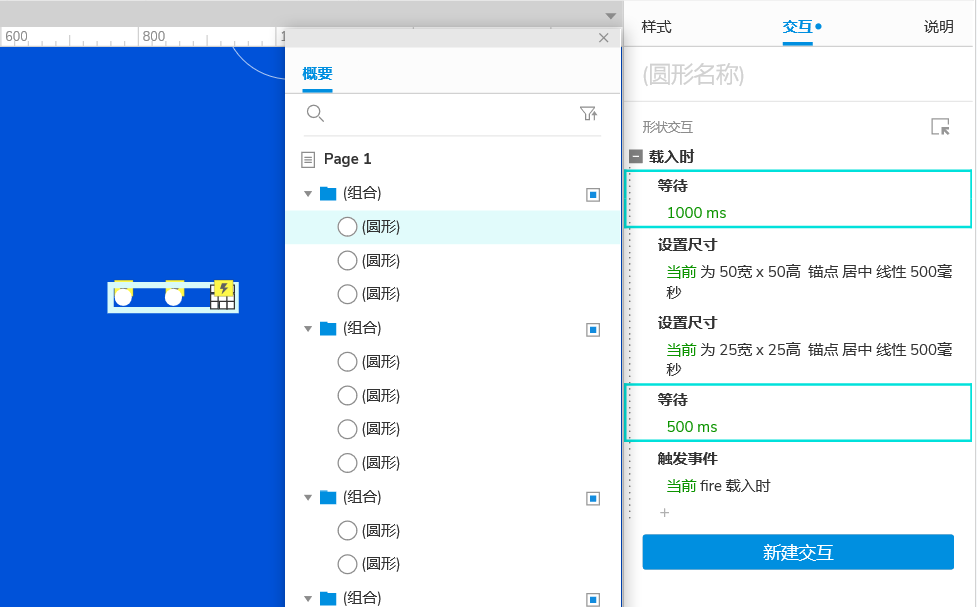The image size is (977, 607).
Task: Select first (圆形) in the second group
Action: 453,361
